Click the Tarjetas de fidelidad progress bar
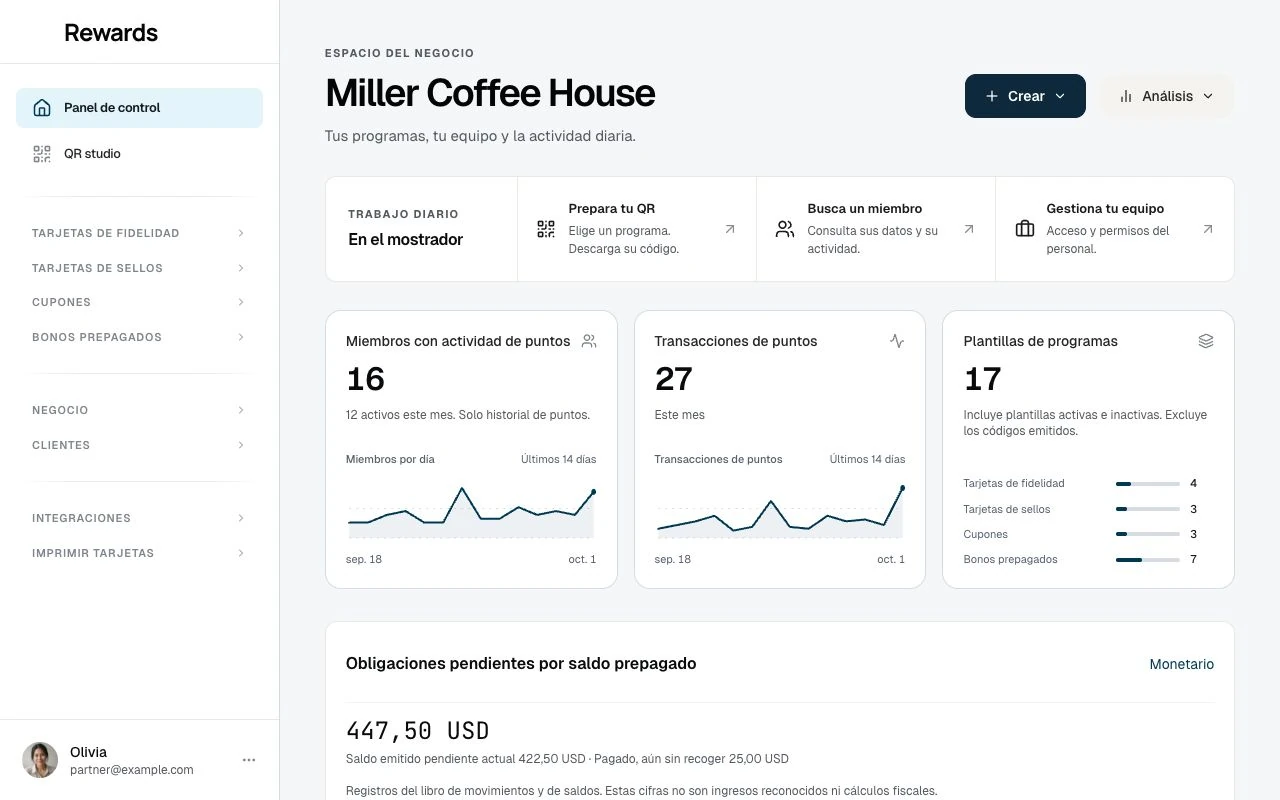The width and height of the screenshot is (1280, 800). (x=1148, y=484)
